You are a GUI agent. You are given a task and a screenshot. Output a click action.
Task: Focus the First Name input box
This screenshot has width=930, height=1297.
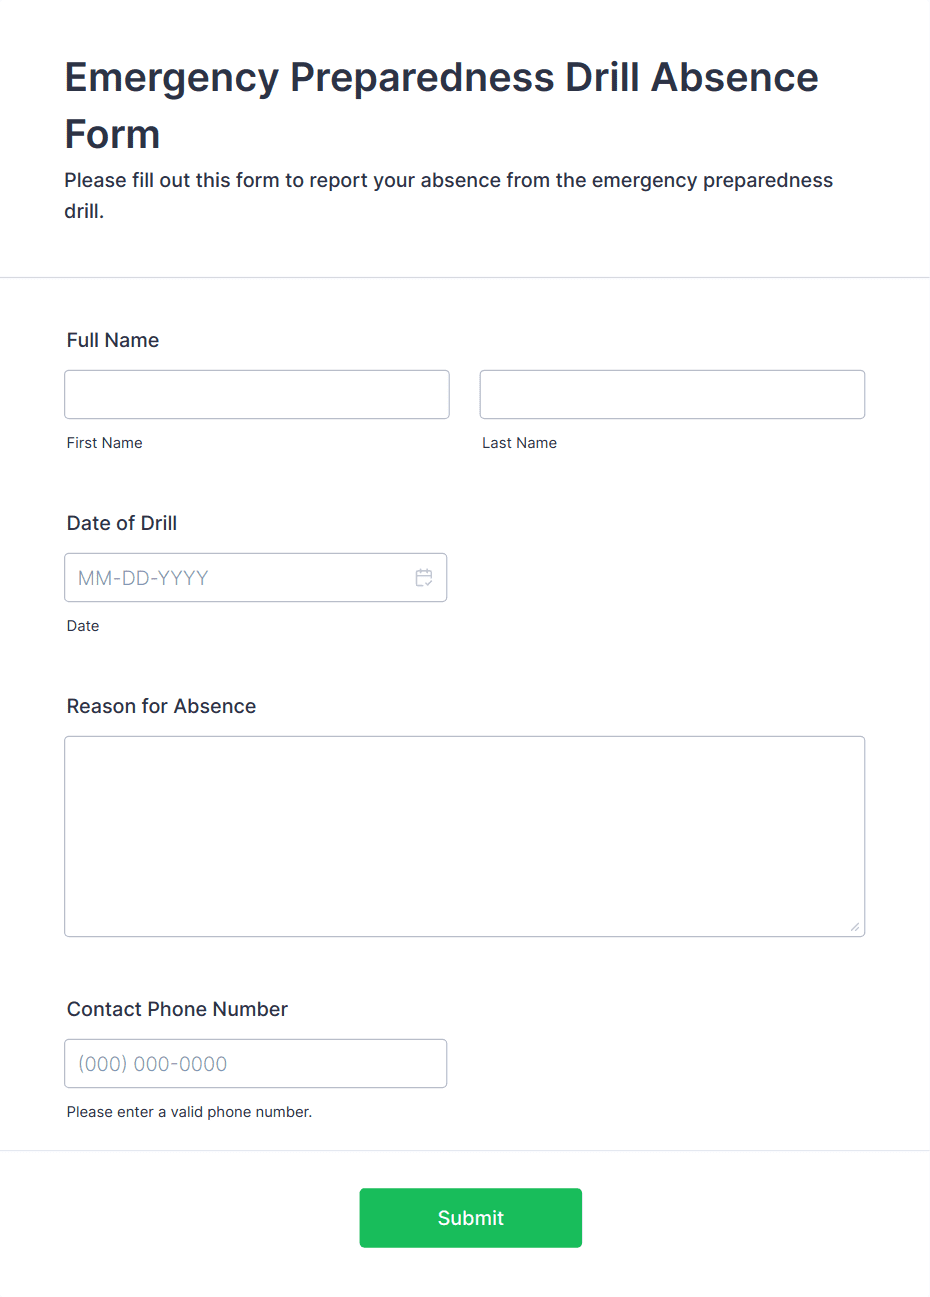256,394
